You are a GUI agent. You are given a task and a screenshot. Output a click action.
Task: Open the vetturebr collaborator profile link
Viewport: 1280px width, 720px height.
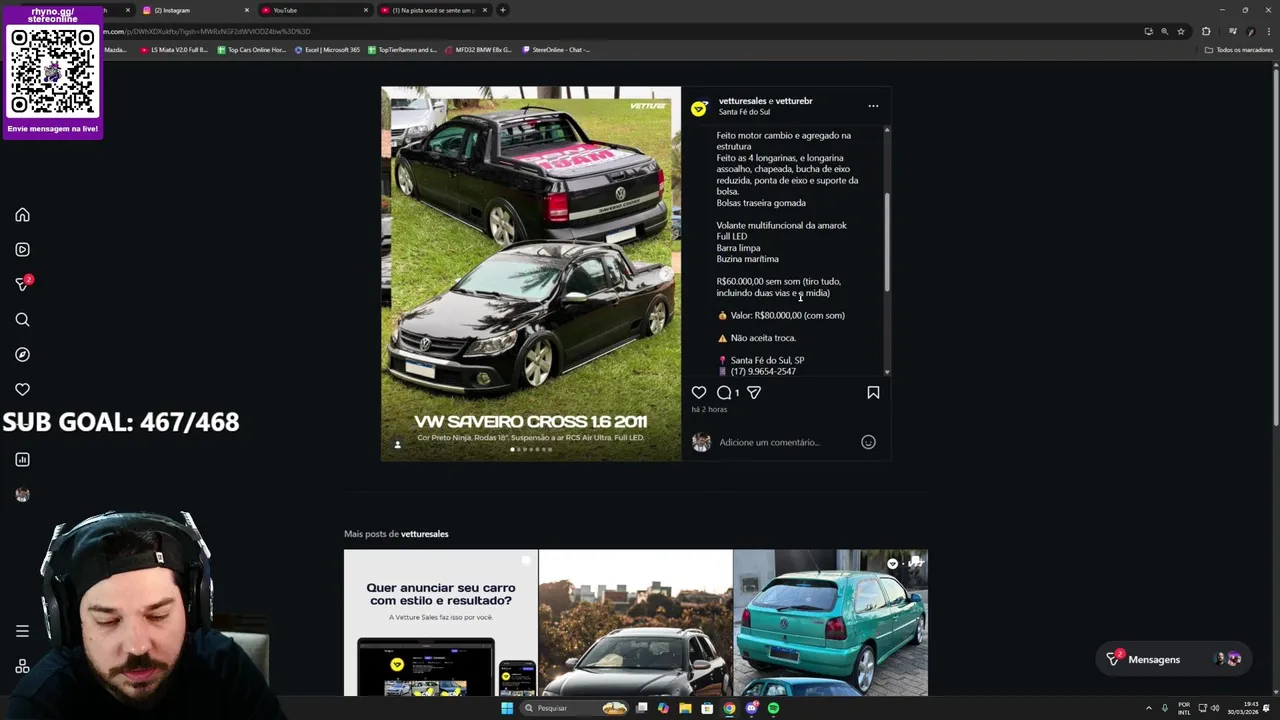tap(794, 101)
